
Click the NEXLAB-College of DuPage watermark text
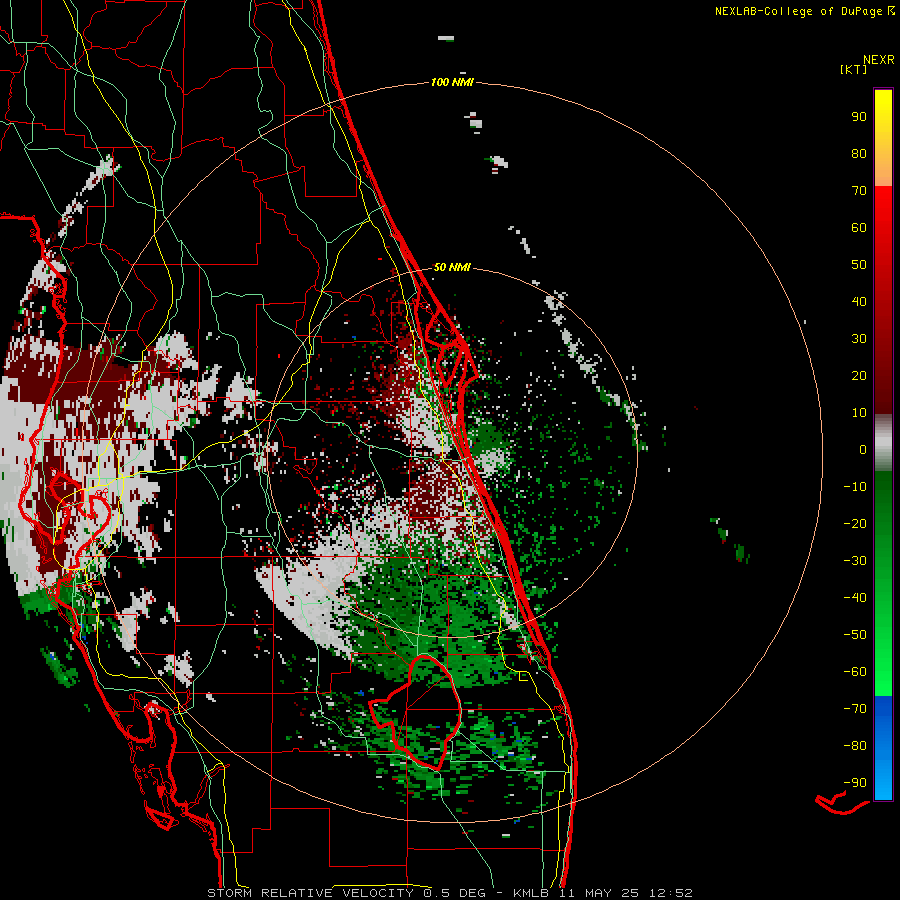pyautogui.click(x=804, y=11)
